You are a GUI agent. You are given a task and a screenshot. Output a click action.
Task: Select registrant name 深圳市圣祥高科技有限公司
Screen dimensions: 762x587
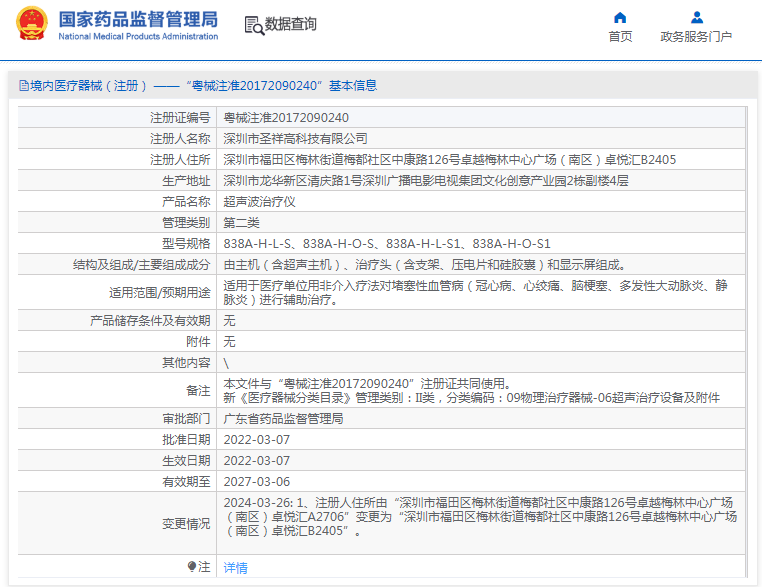pyautogui.click(x=295, y=138)
